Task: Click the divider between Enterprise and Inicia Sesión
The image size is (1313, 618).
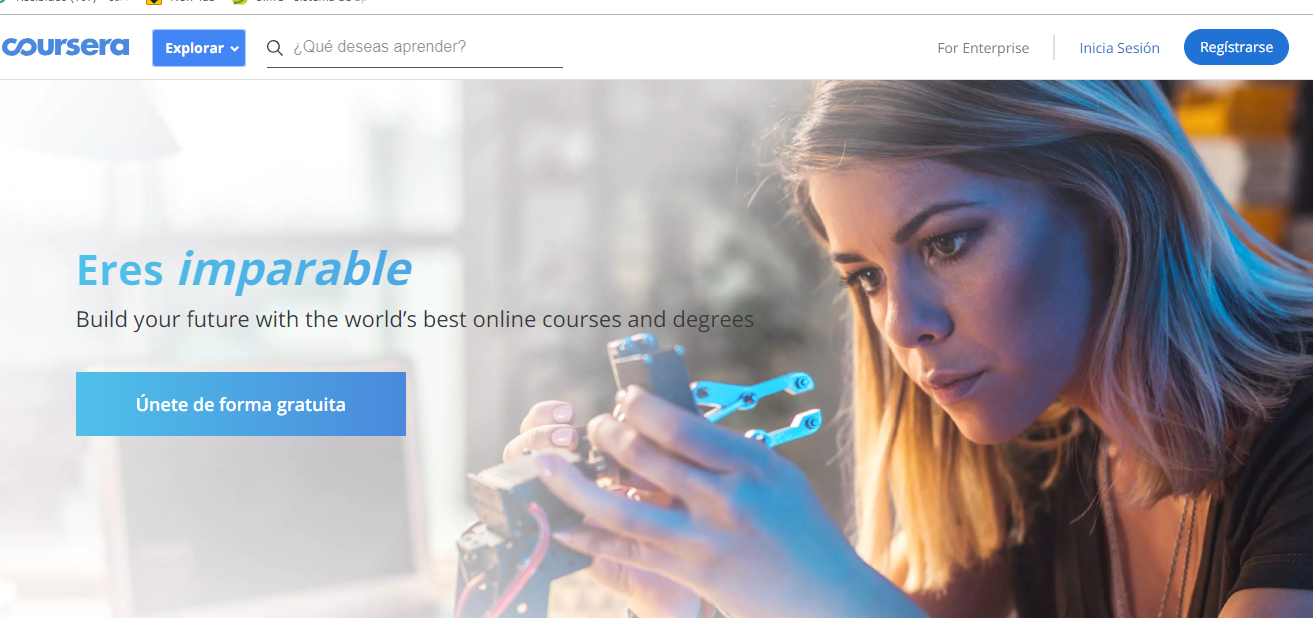Action: click(1054, 48)
